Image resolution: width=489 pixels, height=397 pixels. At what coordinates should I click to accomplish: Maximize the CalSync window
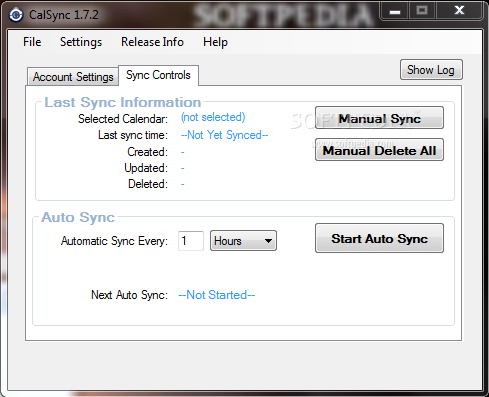(422, 11)
